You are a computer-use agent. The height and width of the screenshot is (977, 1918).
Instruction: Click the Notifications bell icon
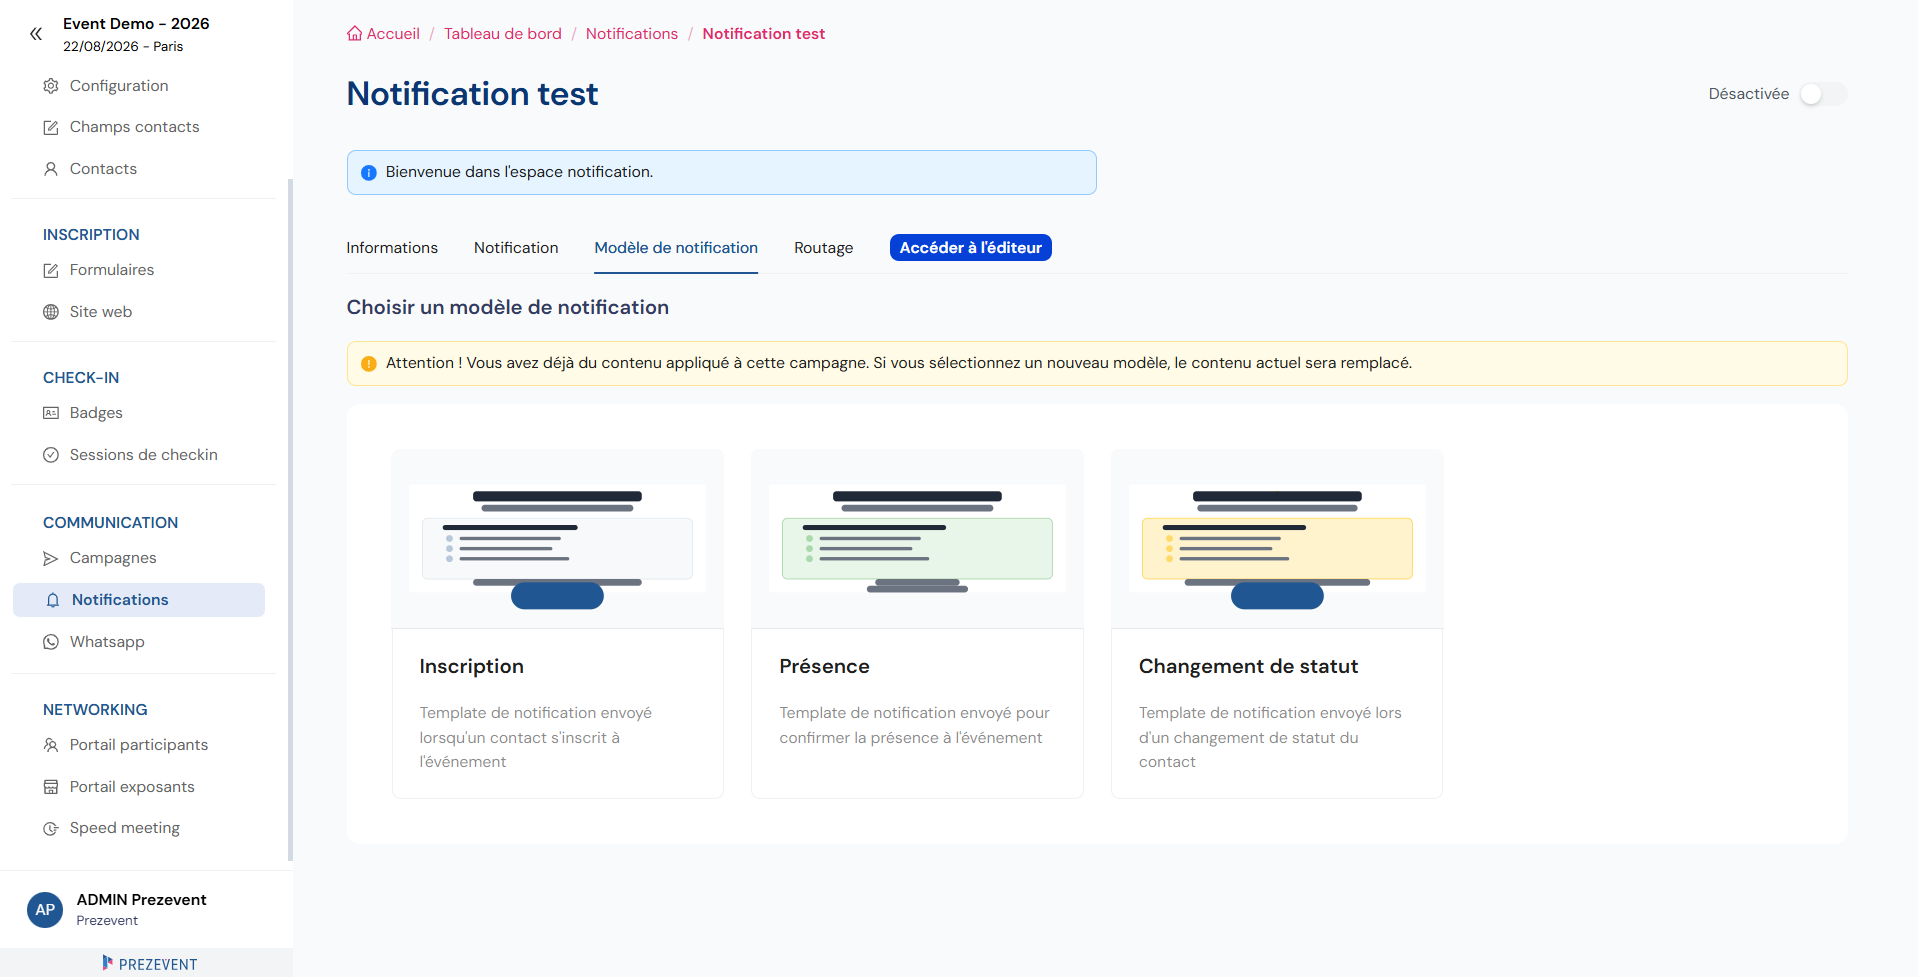[x=53, y=600]
